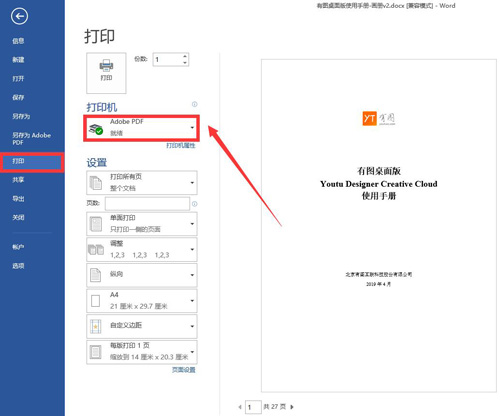Click the printer icon Print button

coord(106,73)
